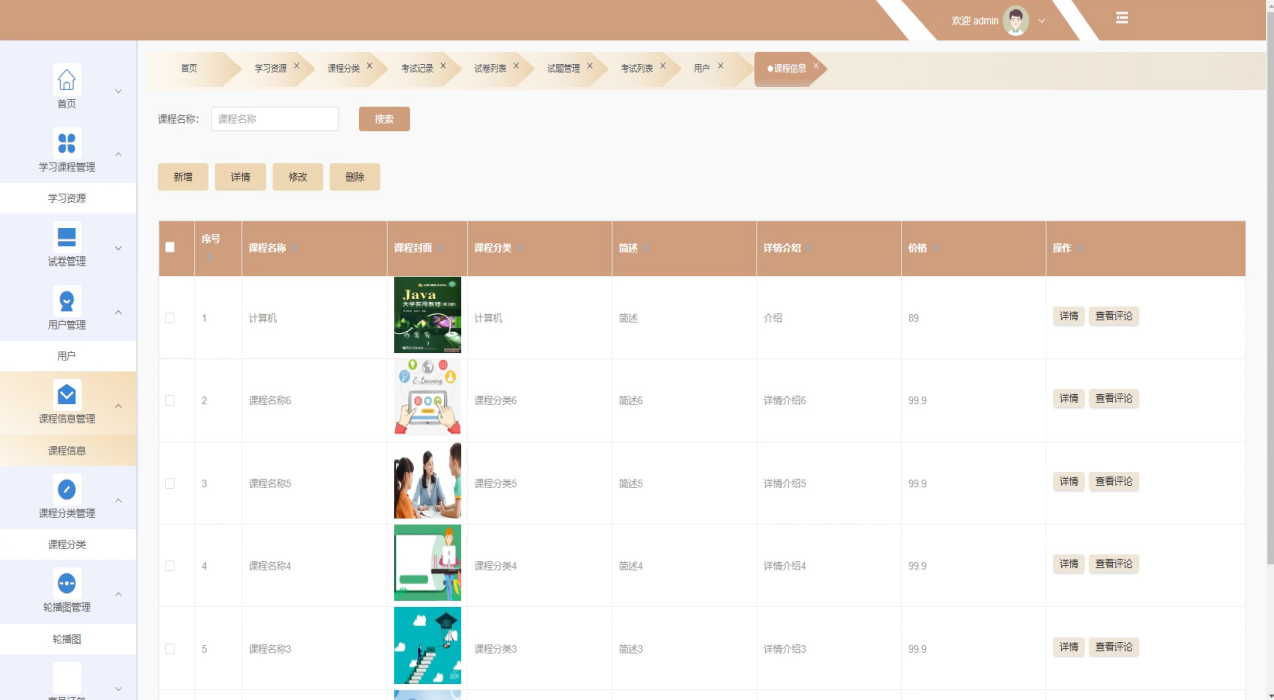The width and height of the screenshot is (1274, 700).
Task: Sort the table by the 简述 column
Action: [646, 248]
